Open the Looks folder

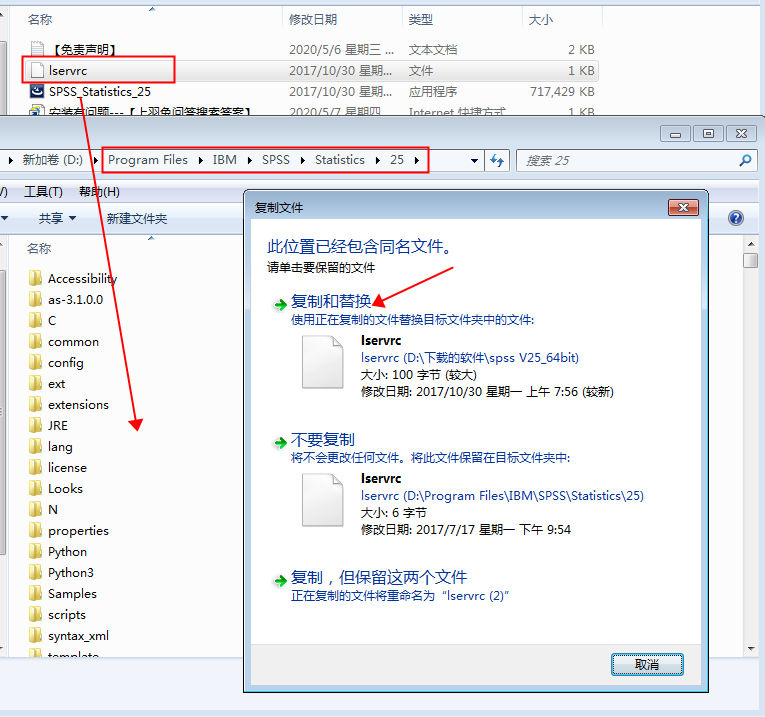click(56, 488)
